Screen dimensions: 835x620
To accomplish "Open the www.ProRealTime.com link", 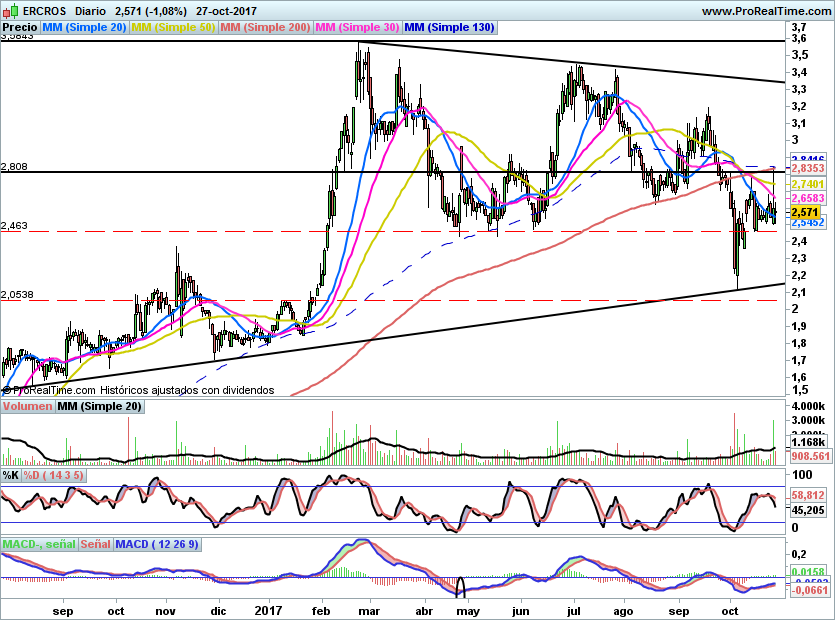I will (765, 10).
